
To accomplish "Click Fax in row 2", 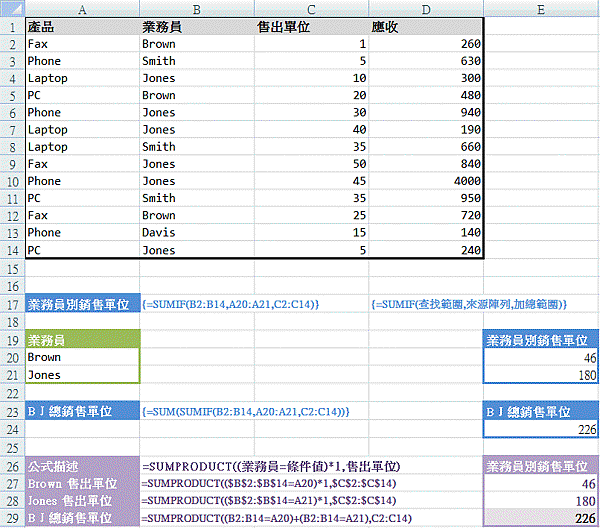I will click(x=83, y=44).
